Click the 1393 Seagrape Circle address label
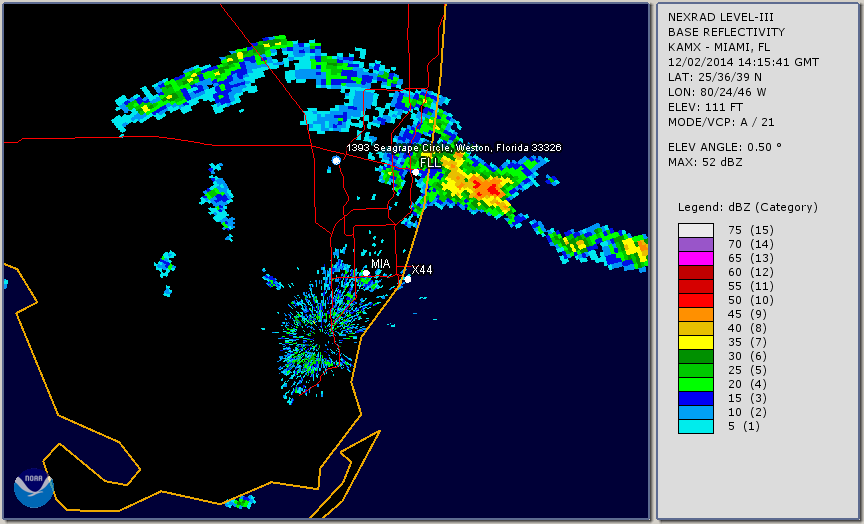Image resolution: width=864 pixels, height=524 pixels. 454,148
